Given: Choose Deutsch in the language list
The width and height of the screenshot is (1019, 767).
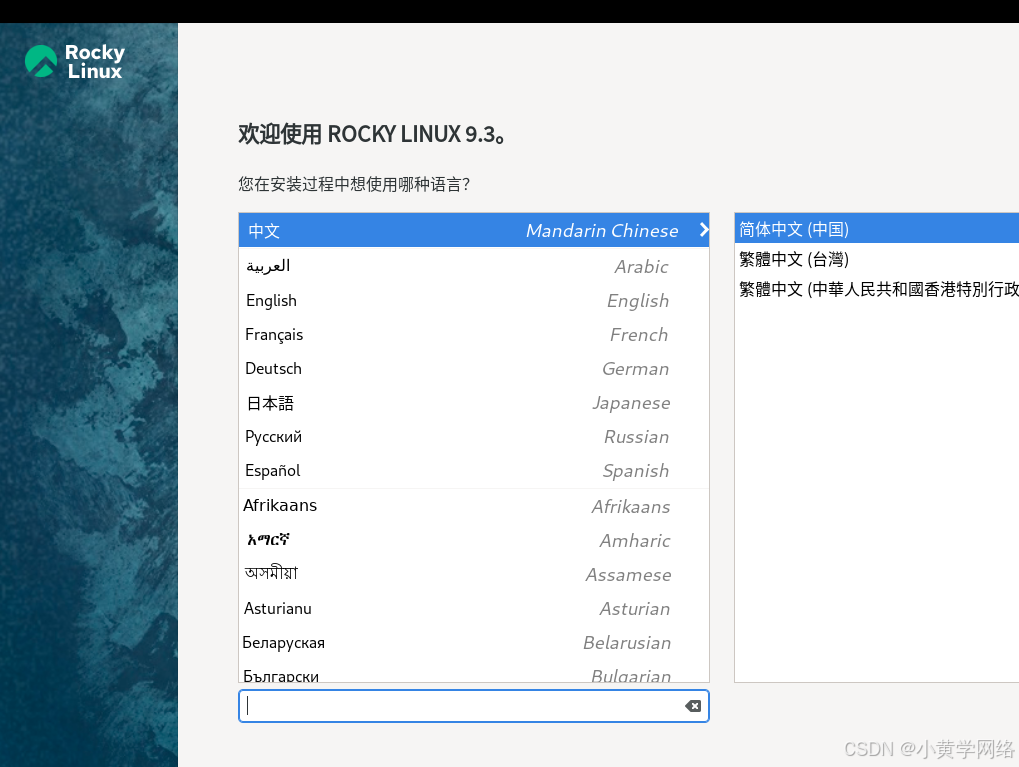Looking at the screenshot, I should pyautogui.click(x=474, y=369).
